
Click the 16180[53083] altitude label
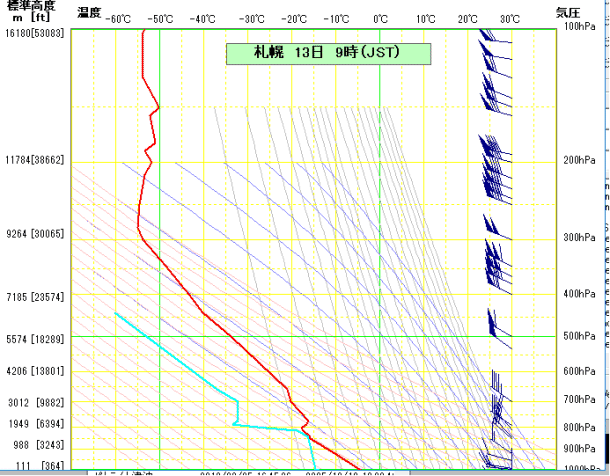click(x=36, y=33)
